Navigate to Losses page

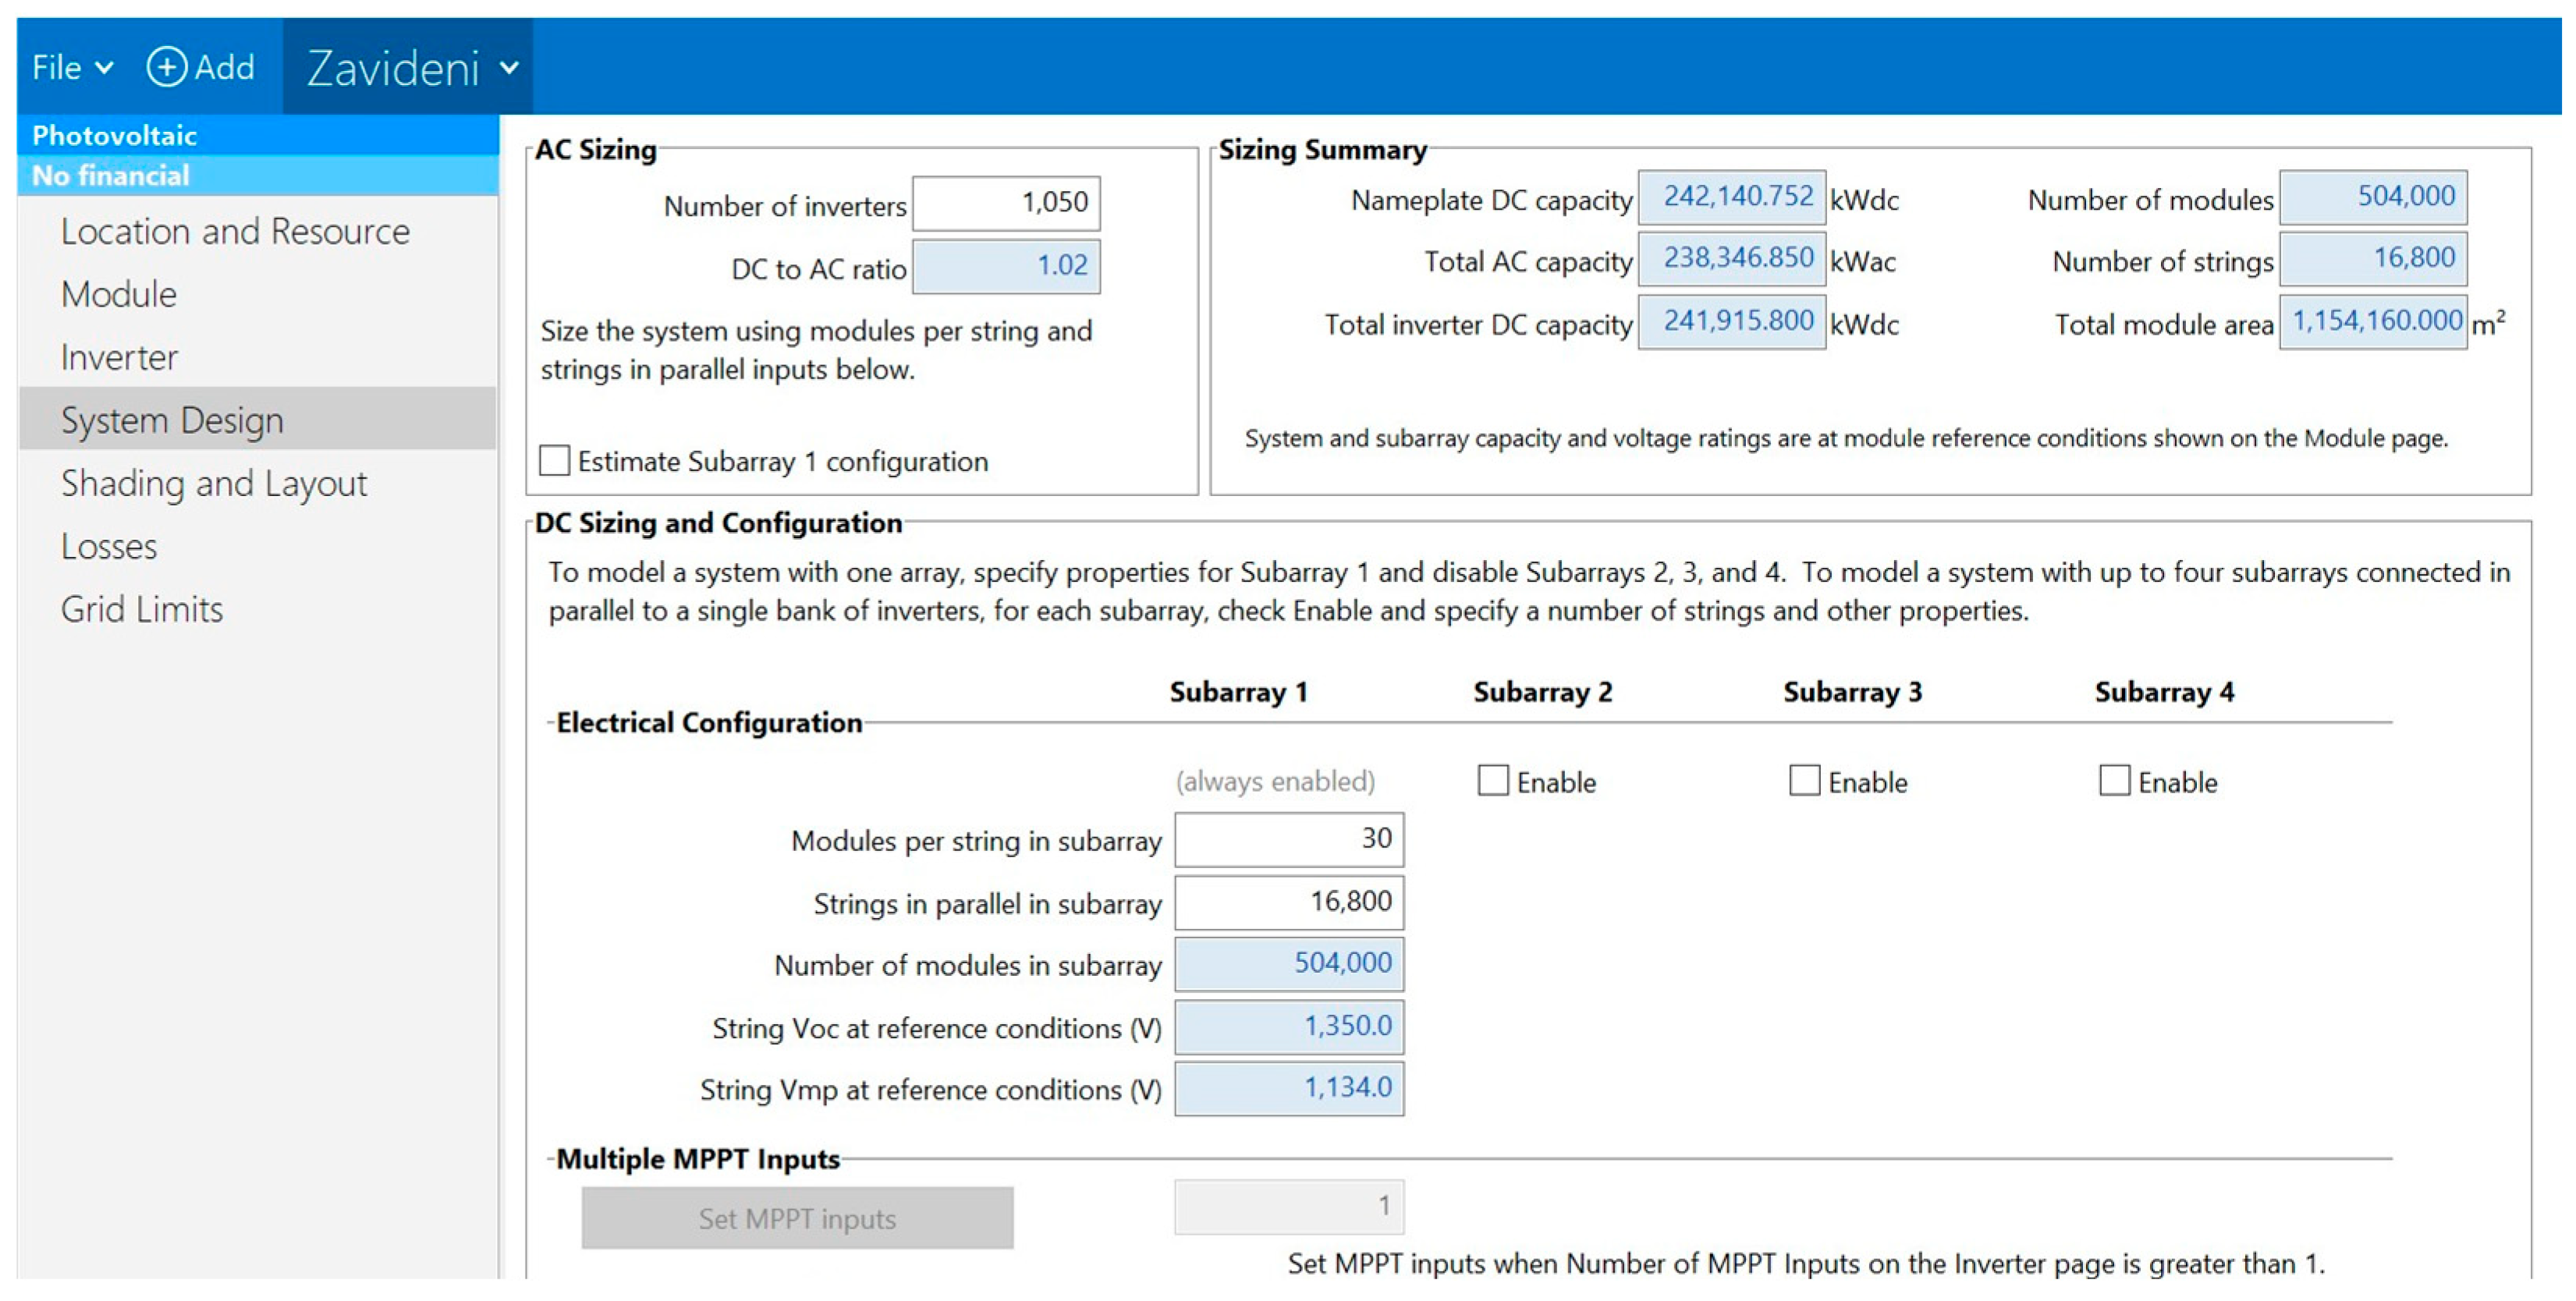[109, 546]
